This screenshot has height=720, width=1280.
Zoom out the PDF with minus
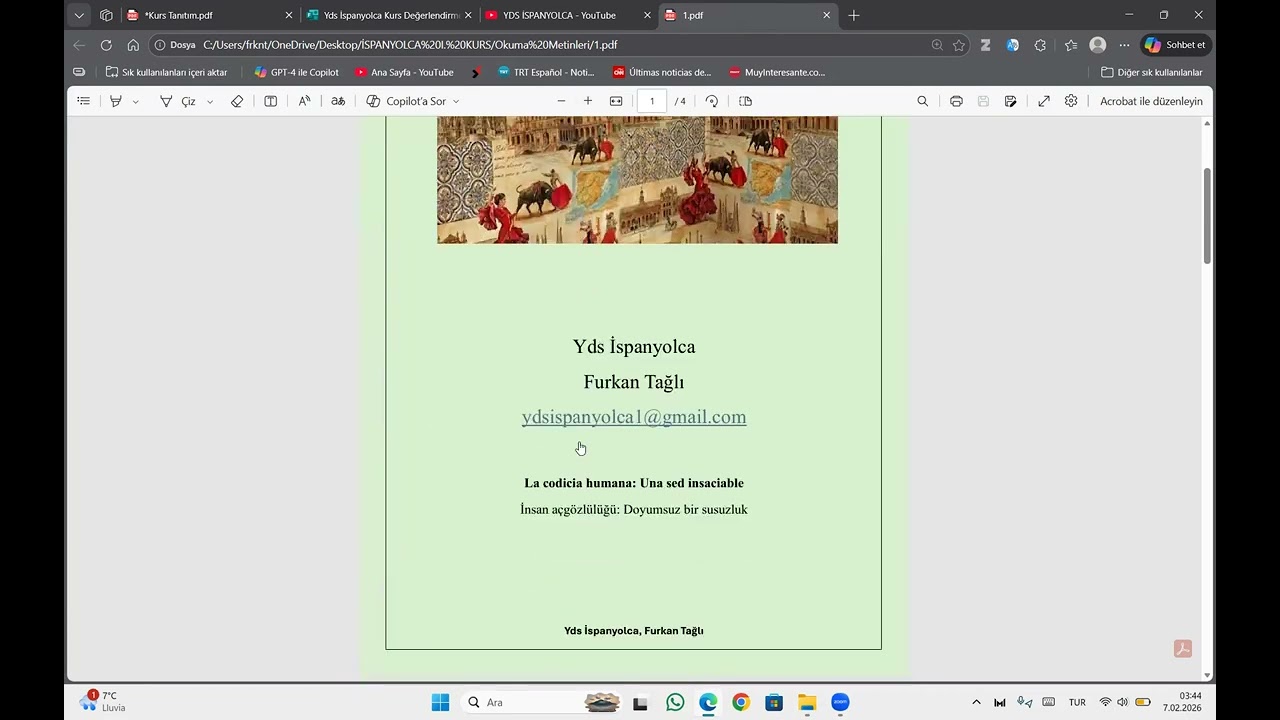(x=561, y=101)
